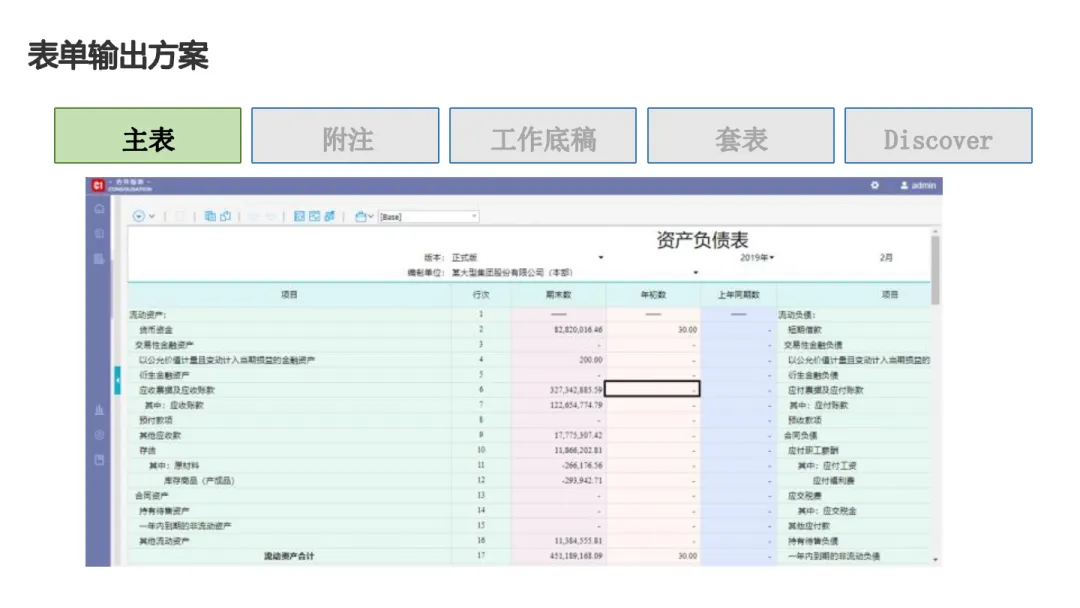
Task: Click the 年初数 column header
Action: [653, 295]
